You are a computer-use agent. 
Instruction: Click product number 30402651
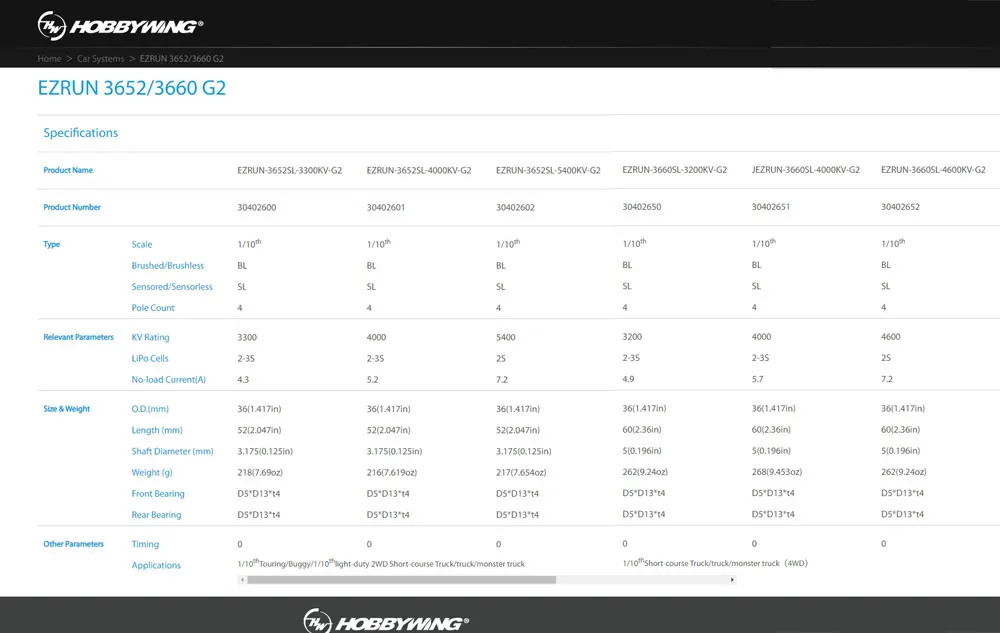(x=771, y=207)
